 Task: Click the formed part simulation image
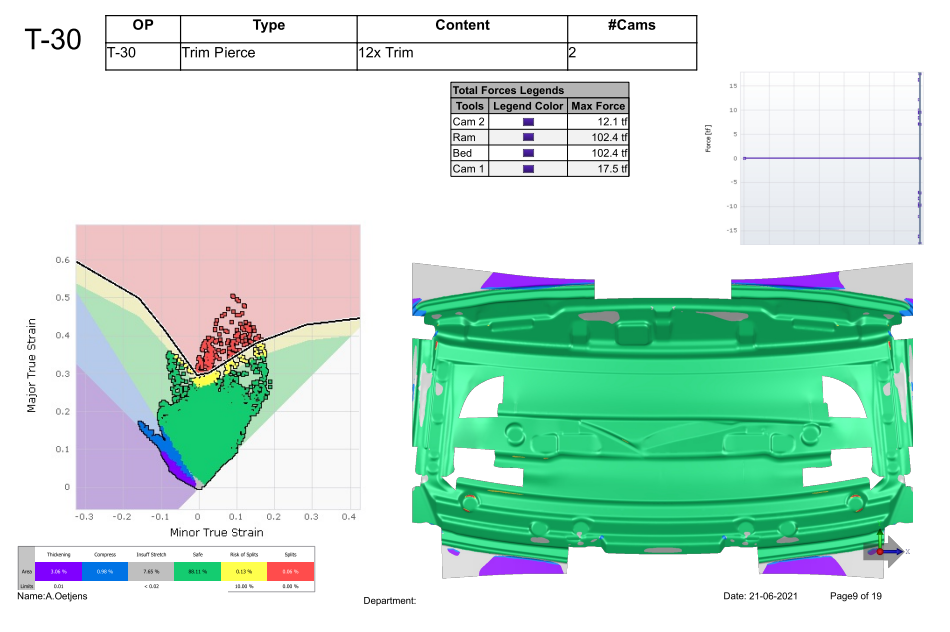pyautogui.click(x=662, y=420)
